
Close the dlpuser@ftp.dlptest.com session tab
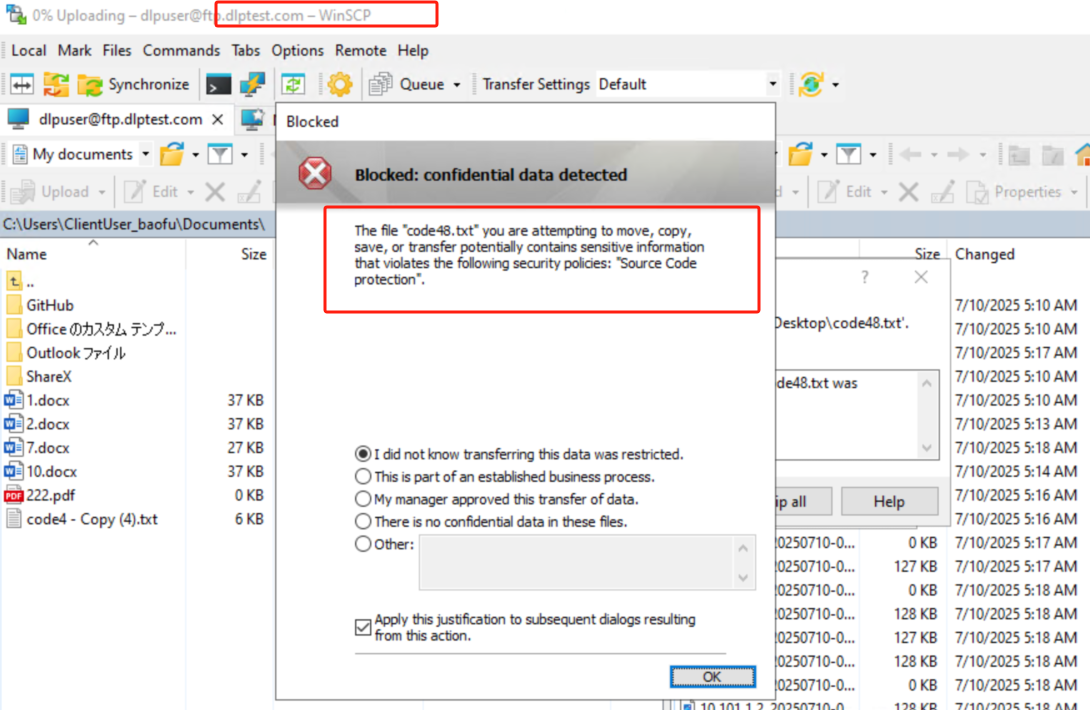click(218, 120)
